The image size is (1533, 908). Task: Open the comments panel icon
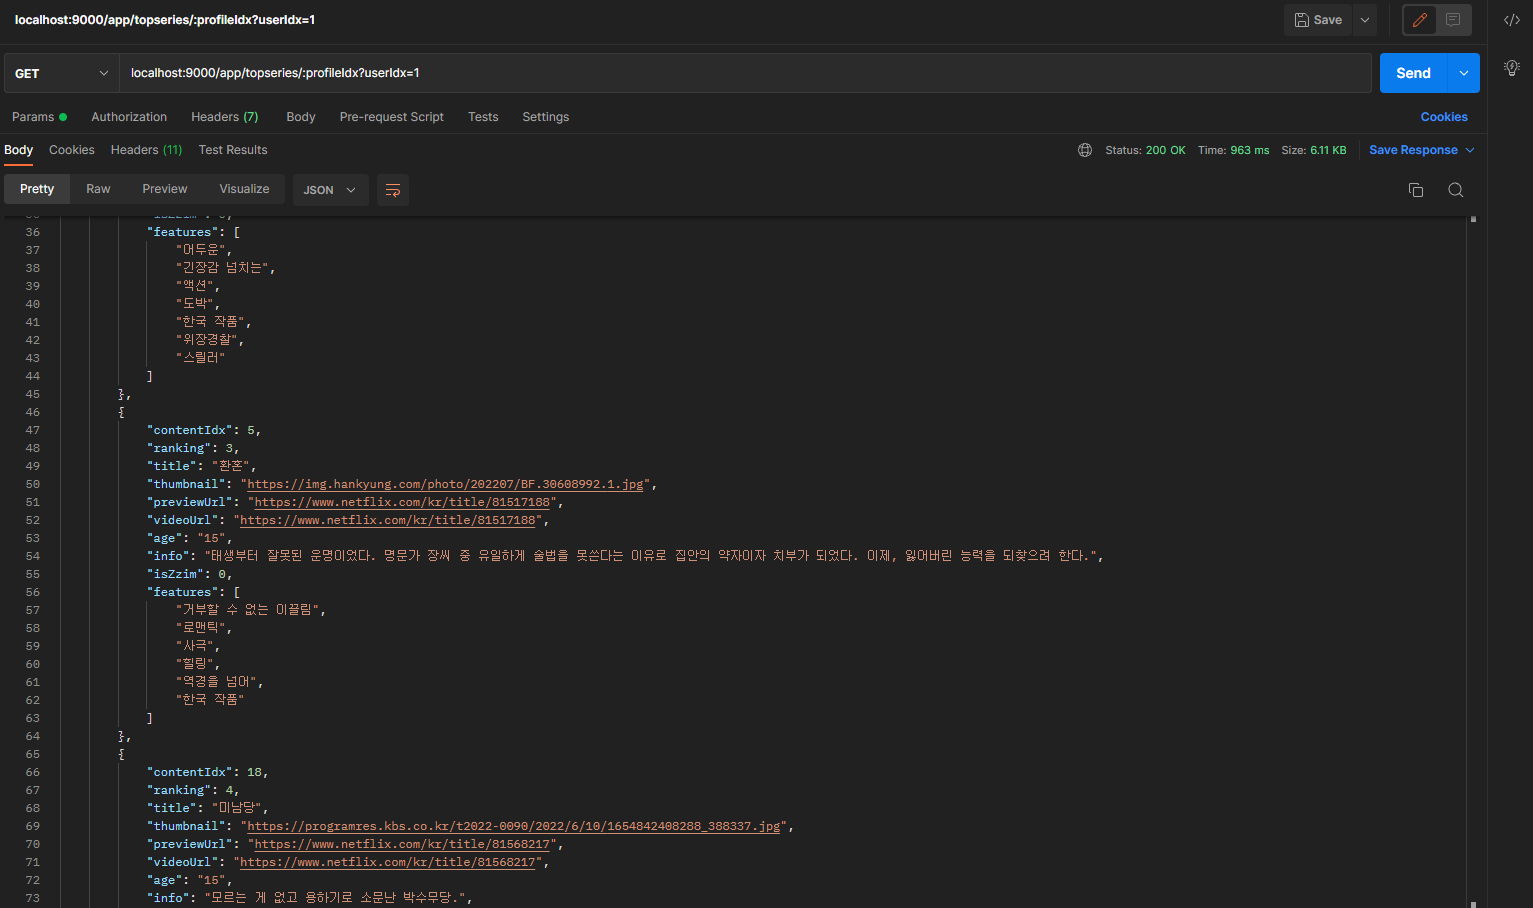point(1453,20)
